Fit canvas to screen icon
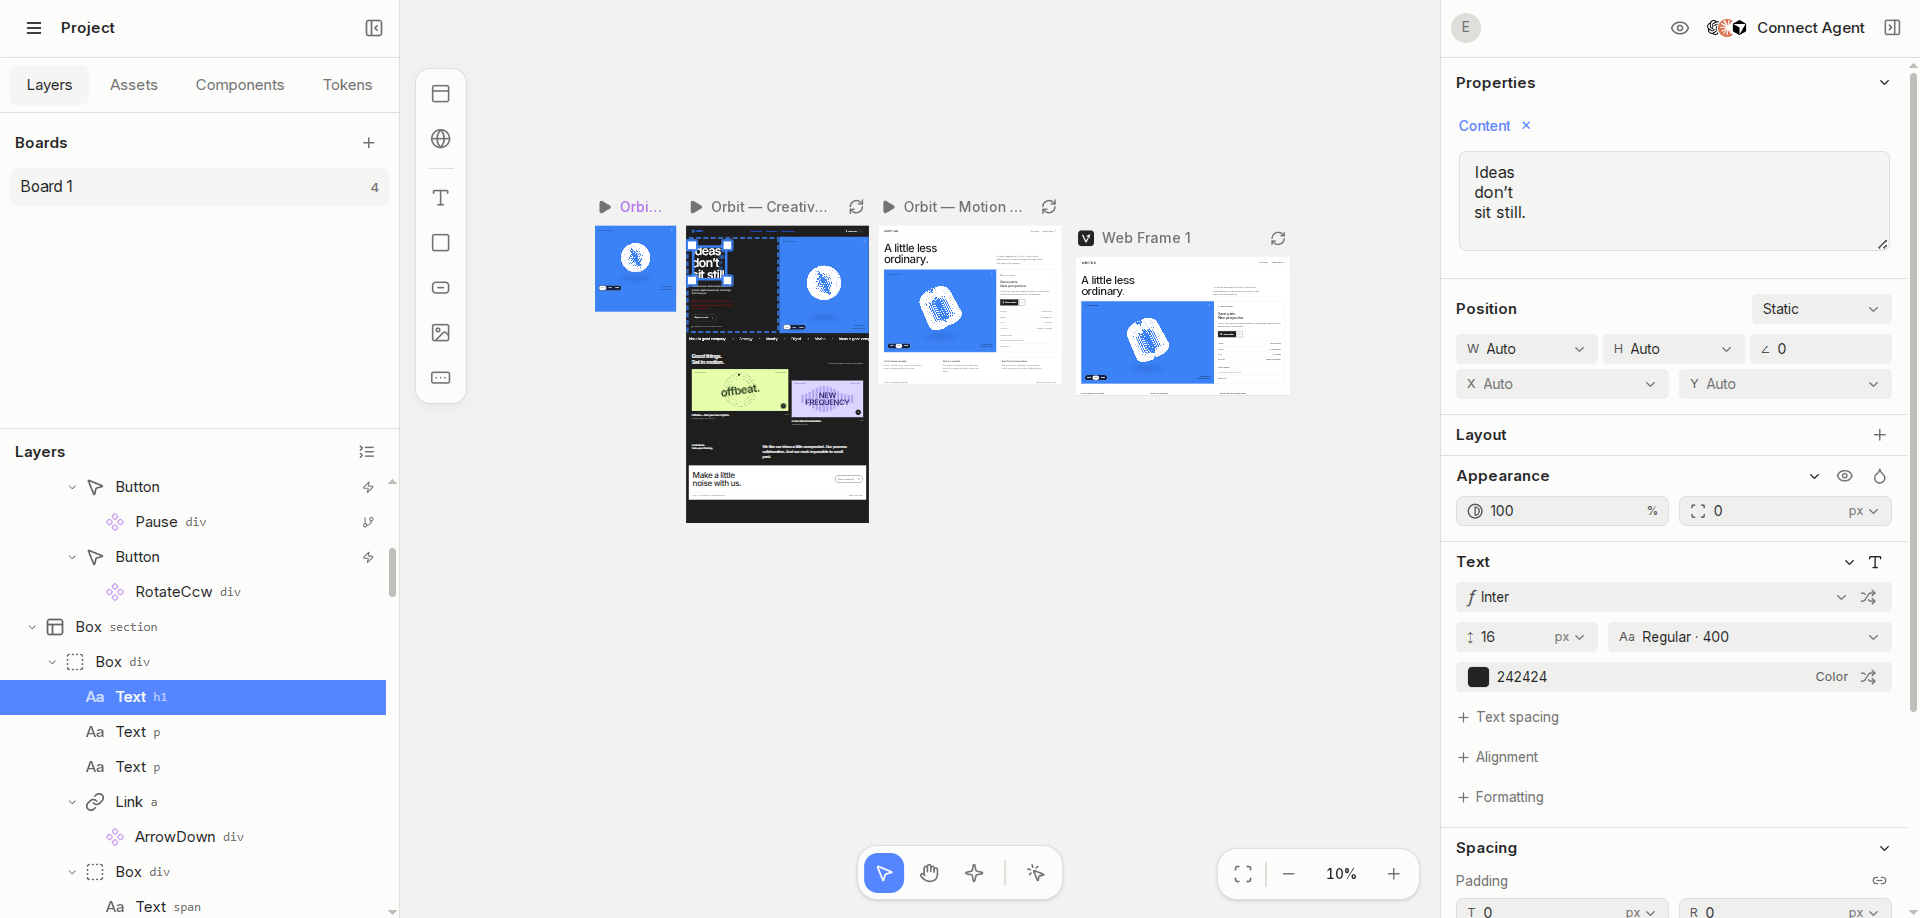This screenshot has width=1920, height=918. click(1243, 874)
